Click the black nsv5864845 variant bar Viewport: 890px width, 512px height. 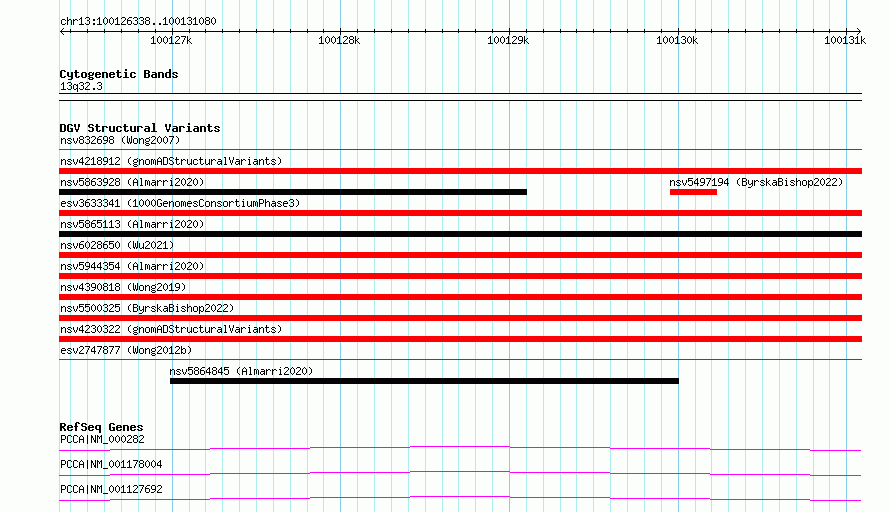coord(424,381)
